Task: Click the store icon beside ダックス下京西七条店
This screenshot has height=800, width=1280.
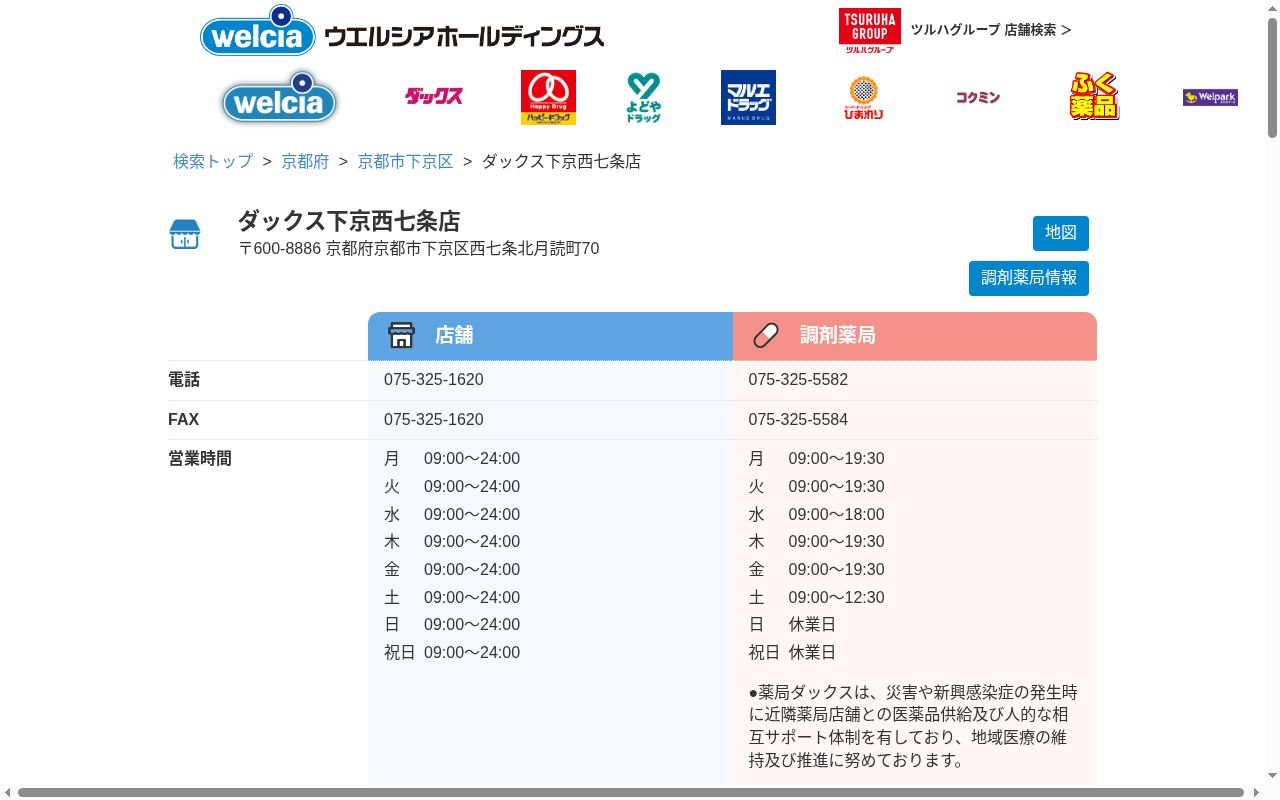Action: click(x=185, y=234)
